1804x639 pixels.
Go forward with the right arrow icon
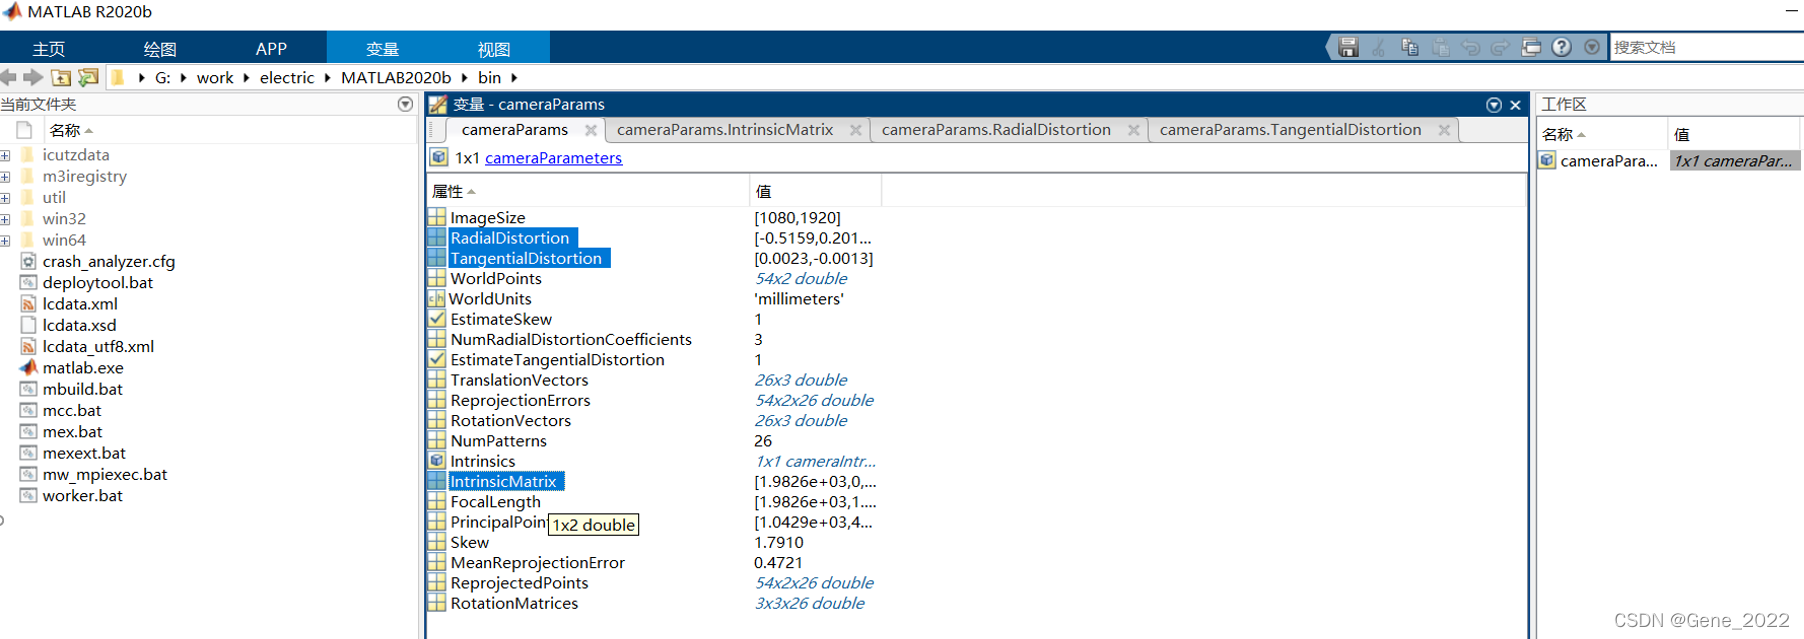click(x=33, y=77)
